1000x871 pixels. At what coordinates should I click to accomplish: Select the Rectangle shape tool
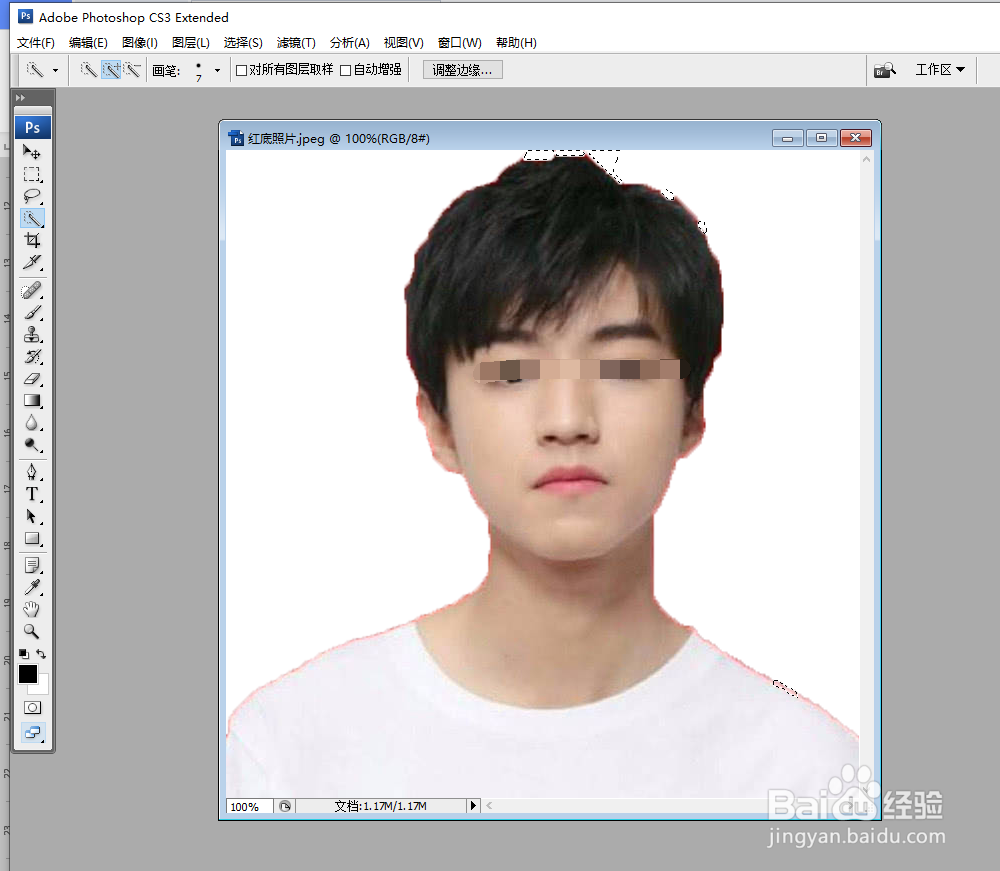coord(32,539)
